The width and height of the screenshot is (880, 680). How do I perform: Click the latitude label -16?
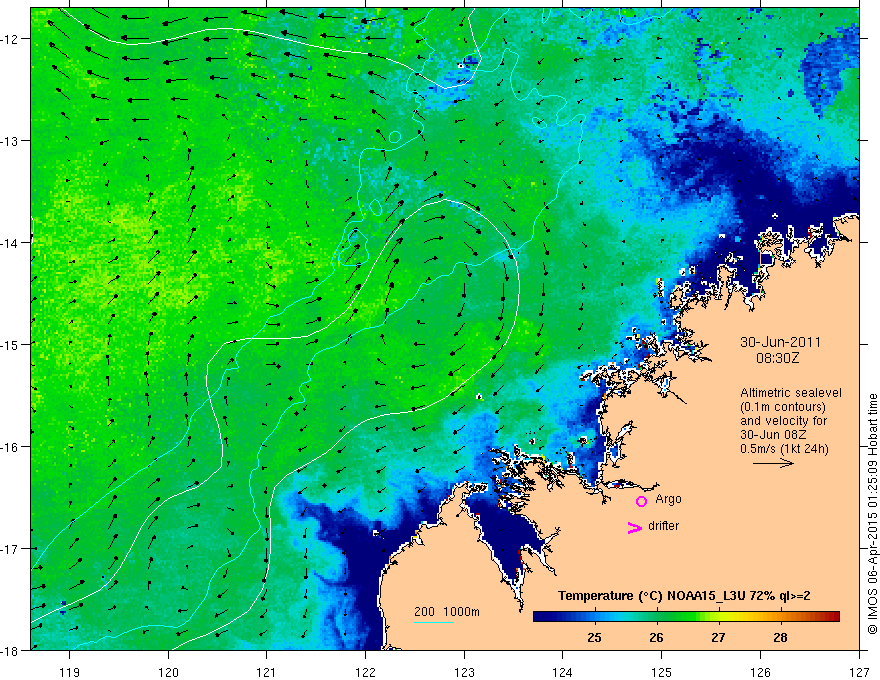tap(11, 447)
